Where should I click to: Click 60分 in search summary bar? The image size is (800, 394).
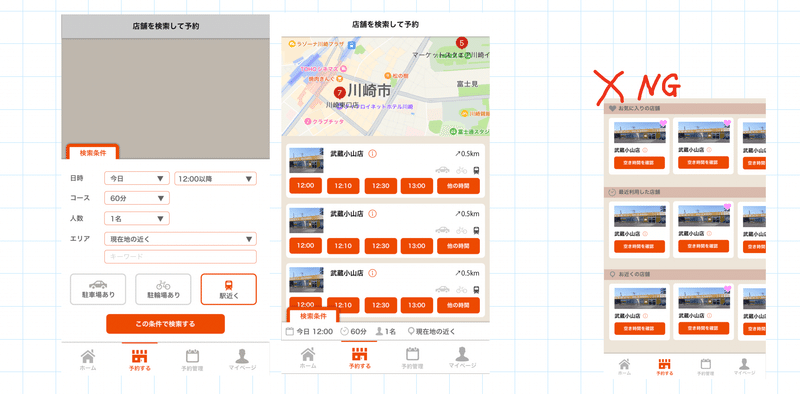(354, 331)
